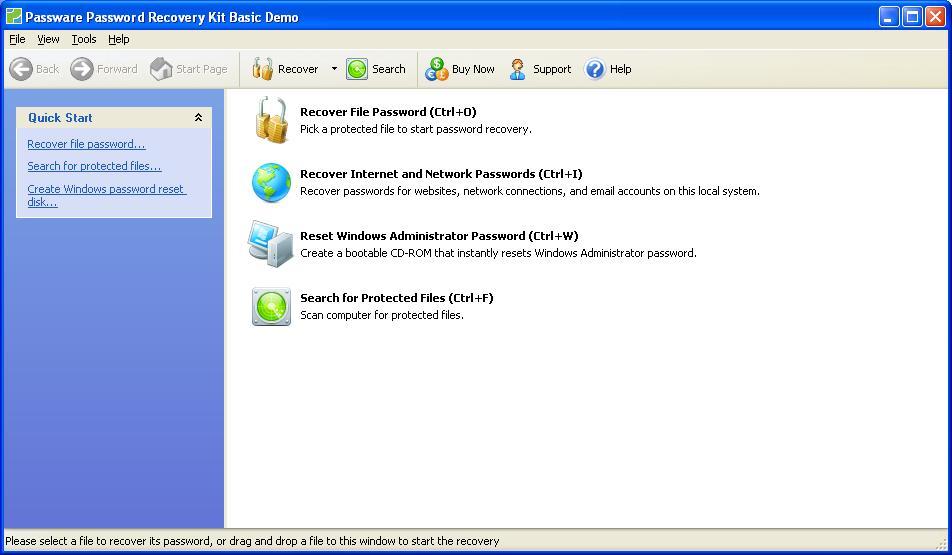This screenshot has width=952, height=555.
Task: Click the 'Search' toolbar label
Action: tap(389, 69)
